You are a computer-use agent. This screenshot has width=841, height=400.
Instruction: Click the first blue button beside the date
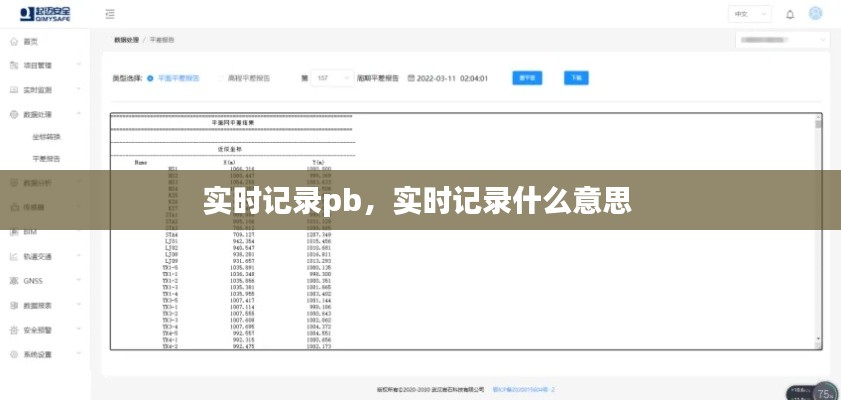pos(527,77)
